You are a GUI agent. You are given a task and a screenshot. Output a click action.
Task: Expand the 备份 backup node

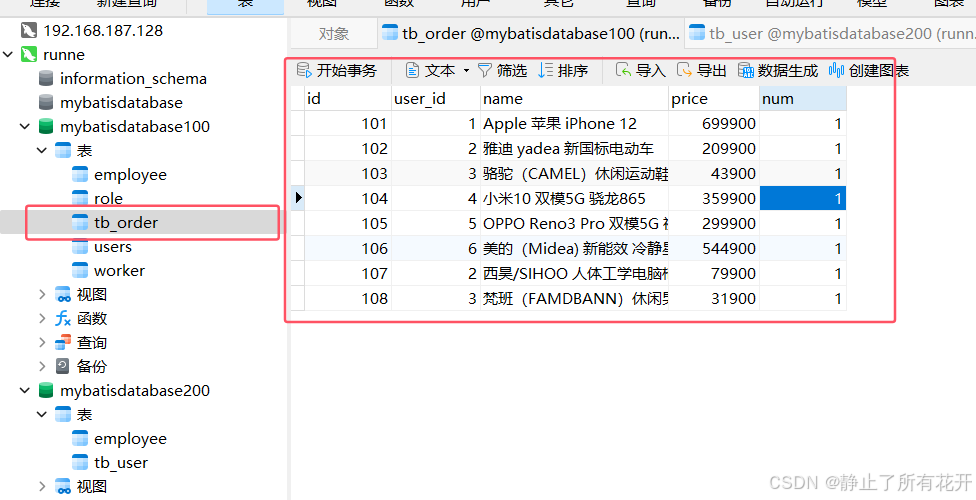[42, 367]
